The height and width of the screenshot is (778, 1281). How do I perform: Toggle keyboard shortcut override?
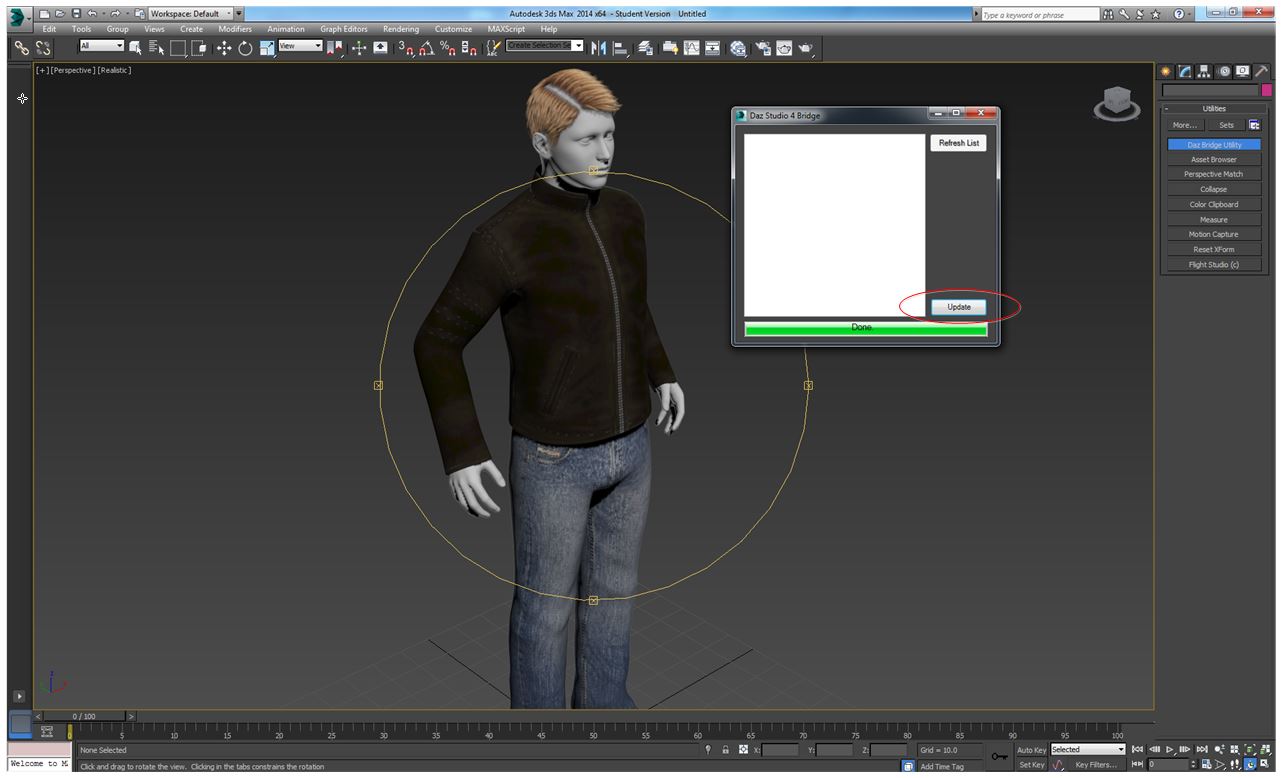pyautogui.click(x=380, y=47)
